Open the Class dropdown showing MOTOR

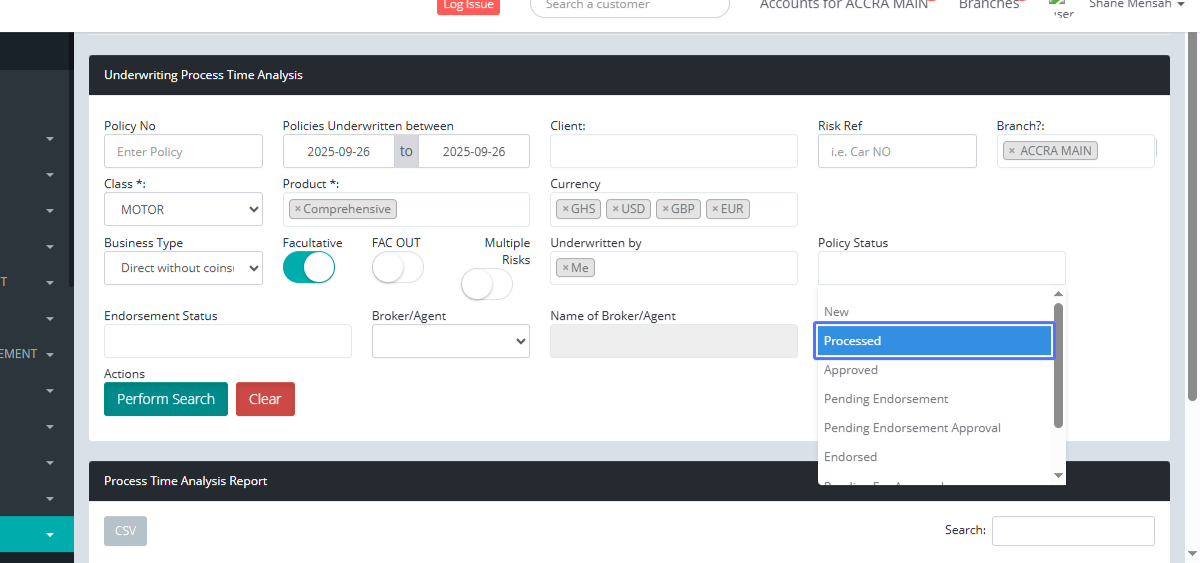(x=183, y=210)
